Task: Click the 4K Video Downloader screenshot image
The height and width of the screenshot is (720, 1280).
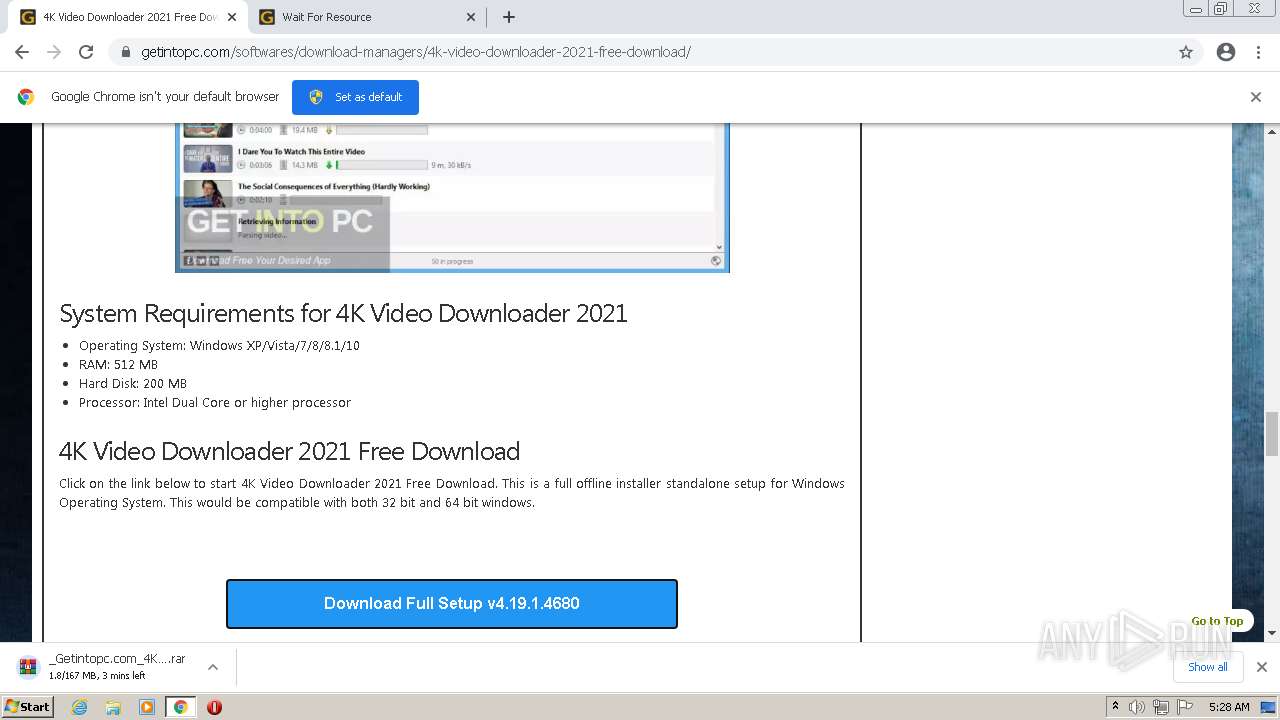Action: pyautogui.click(x=452, y=197)
